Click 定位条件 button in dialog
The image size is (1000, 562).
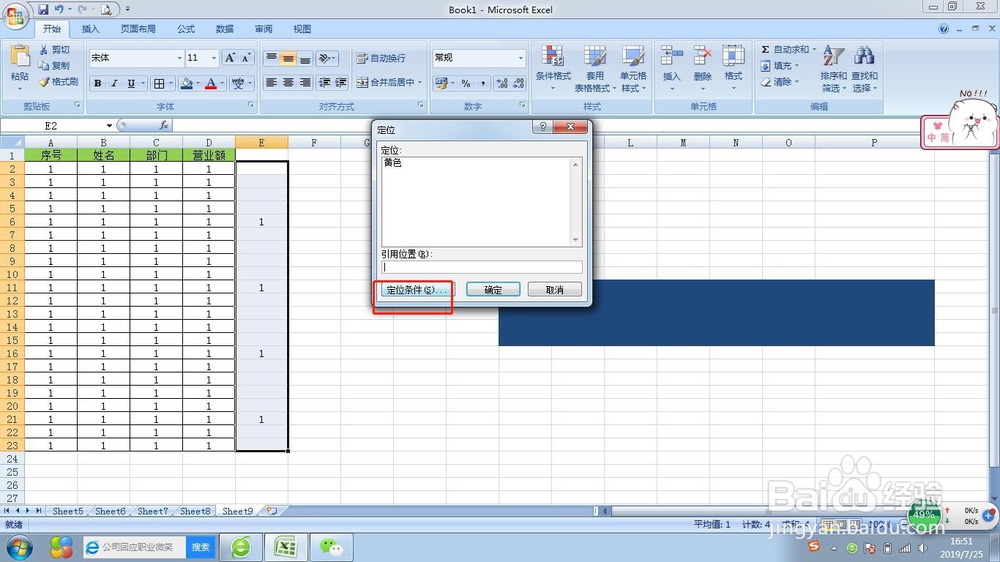416,290
